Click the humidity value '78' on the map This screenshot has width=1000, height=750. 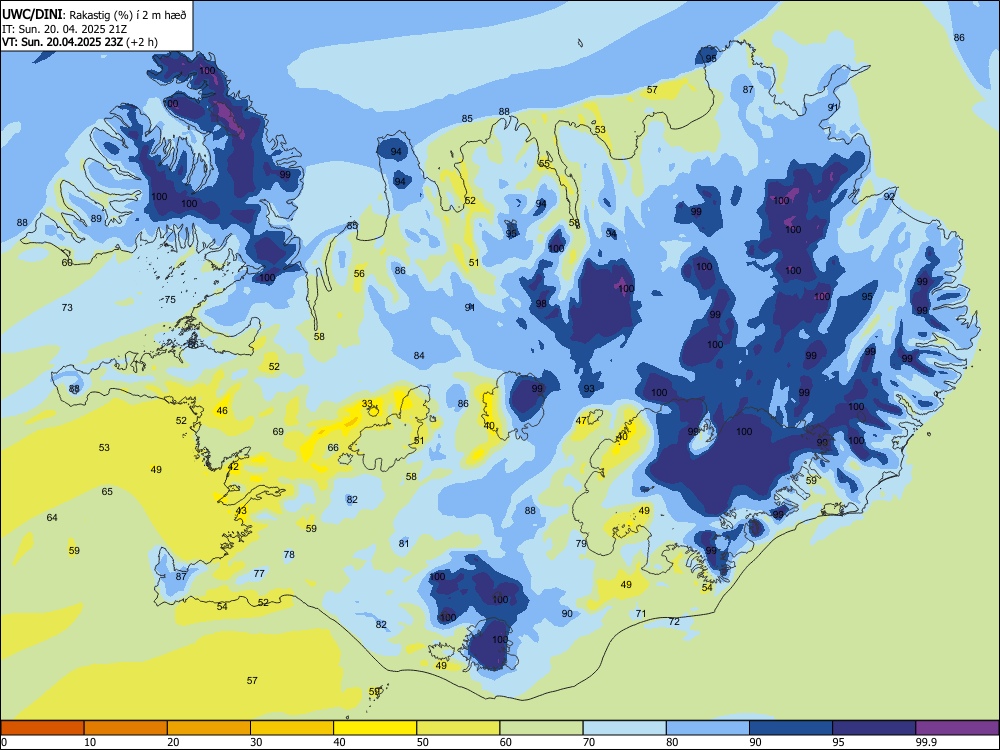point(289,555)
